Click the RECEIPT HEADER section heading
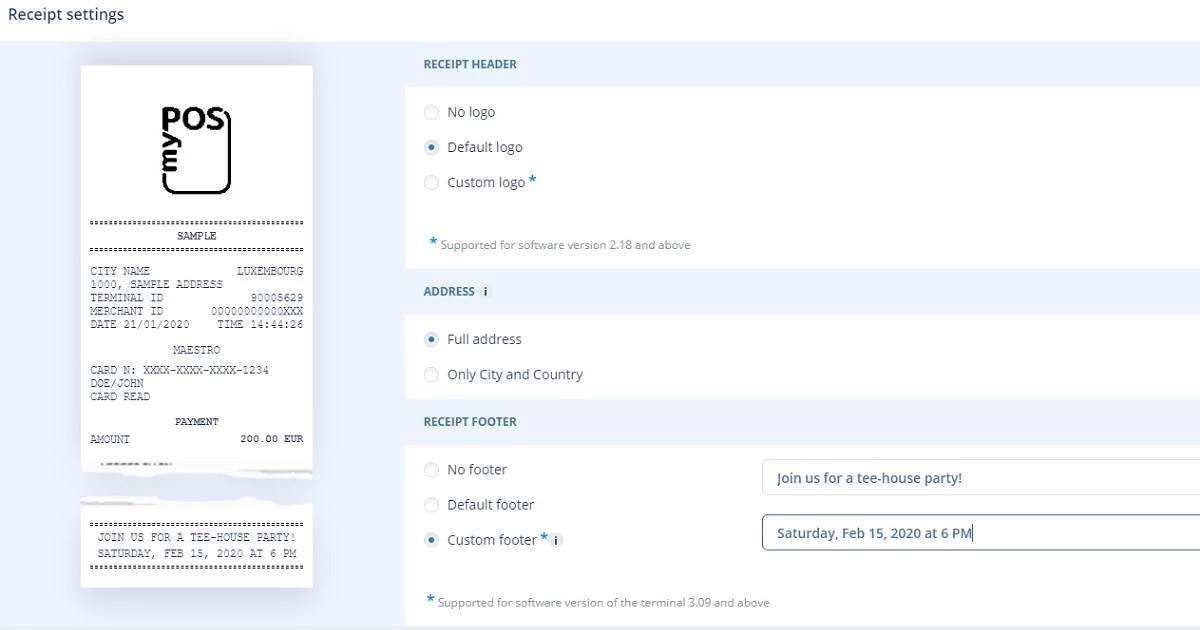This screenshot has height=630, width=1200. click(x=470, y=64)
